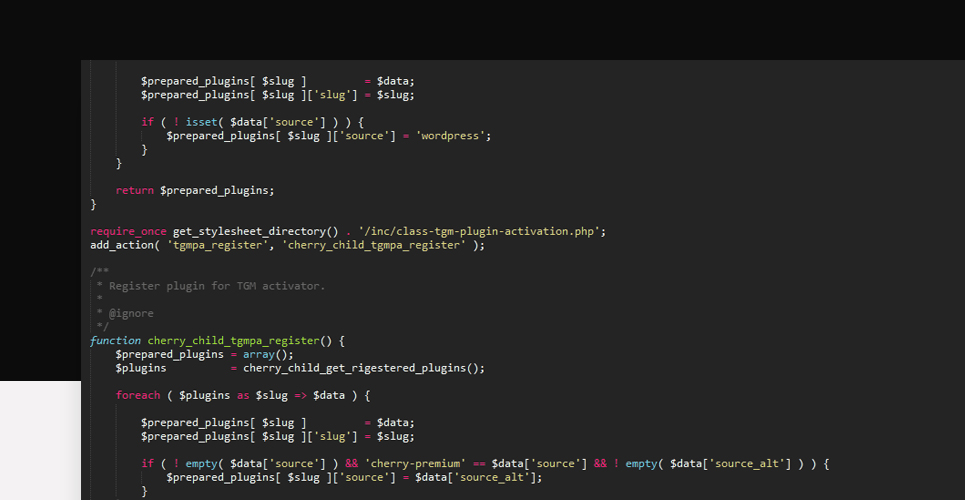Click the line assigning $data['source_alt']
Image resolution: width=965 pixels, height=500 pixels.
coord(354,477)
